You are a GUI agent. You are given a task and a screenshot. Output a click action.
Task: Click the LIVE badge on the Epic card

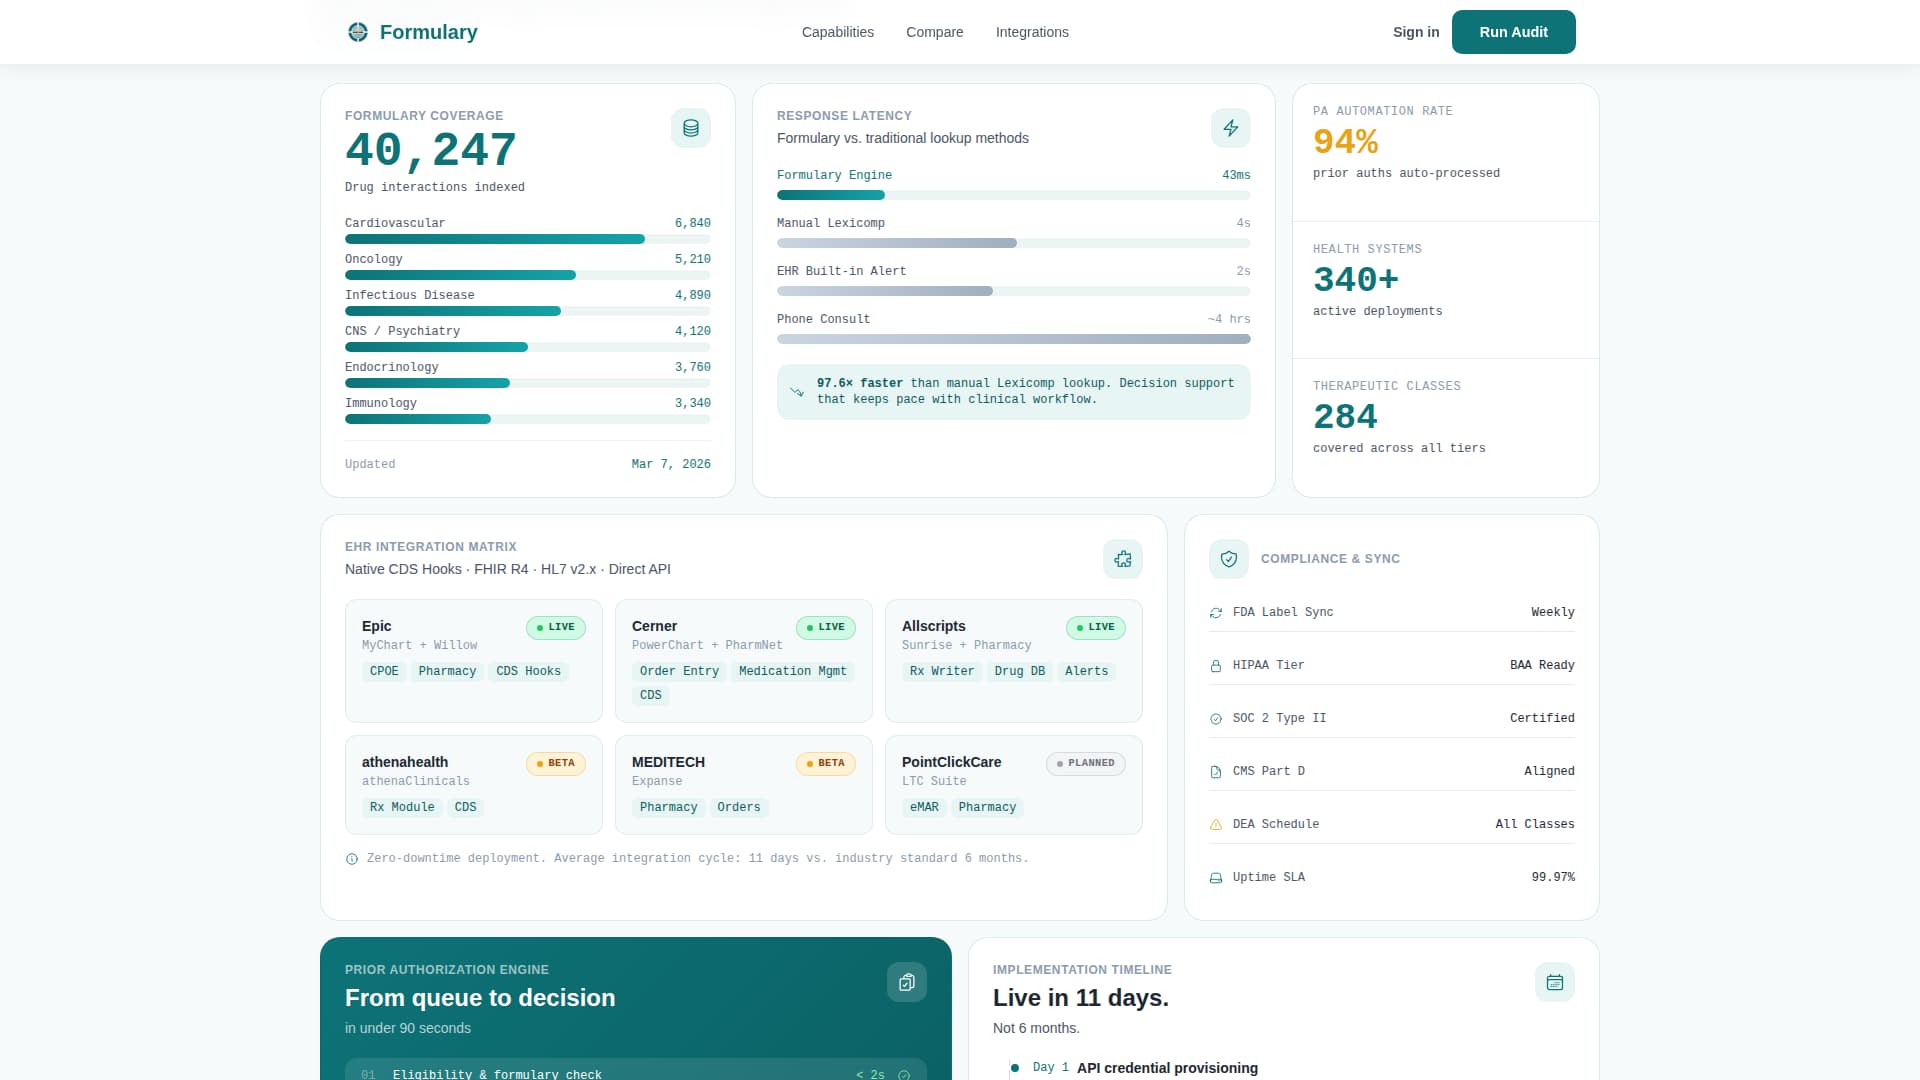(556, 627)
